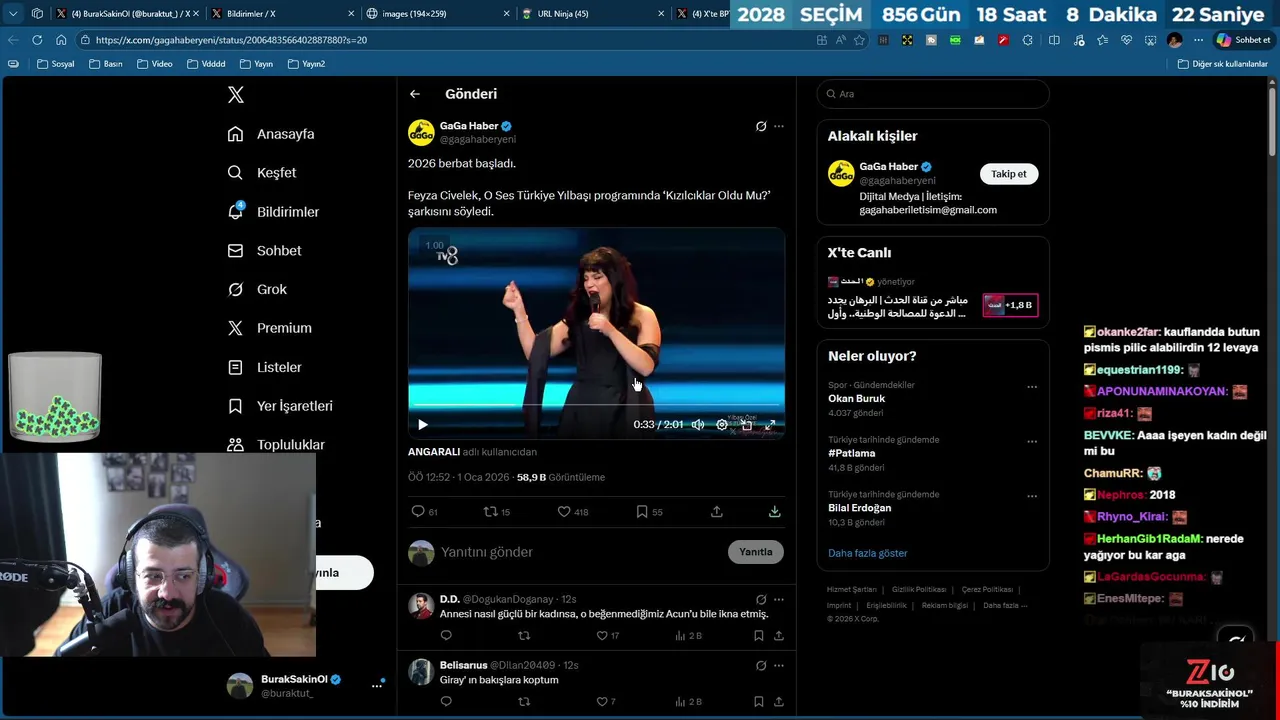Click the Yanıtla button
Screen dimensions: 1280x720
(x=756, y=552)
